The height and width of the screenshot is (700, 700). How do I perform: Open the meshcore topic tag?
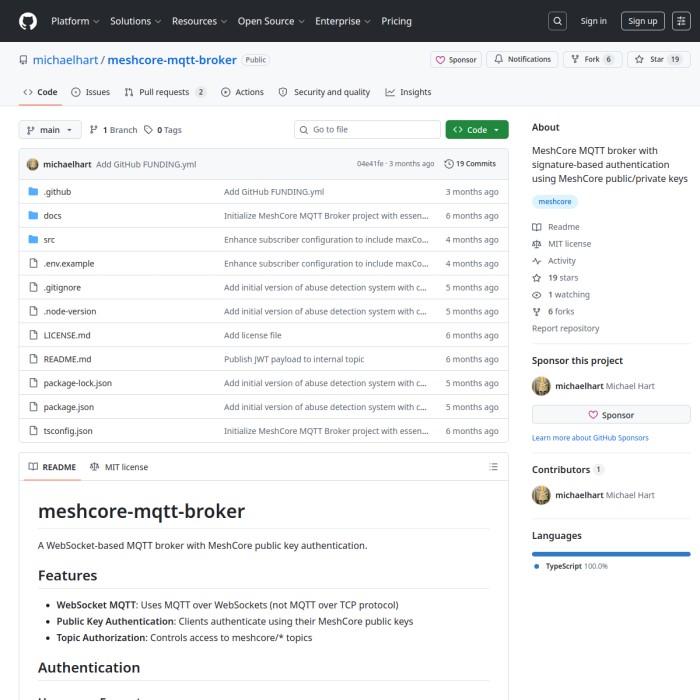554,202
